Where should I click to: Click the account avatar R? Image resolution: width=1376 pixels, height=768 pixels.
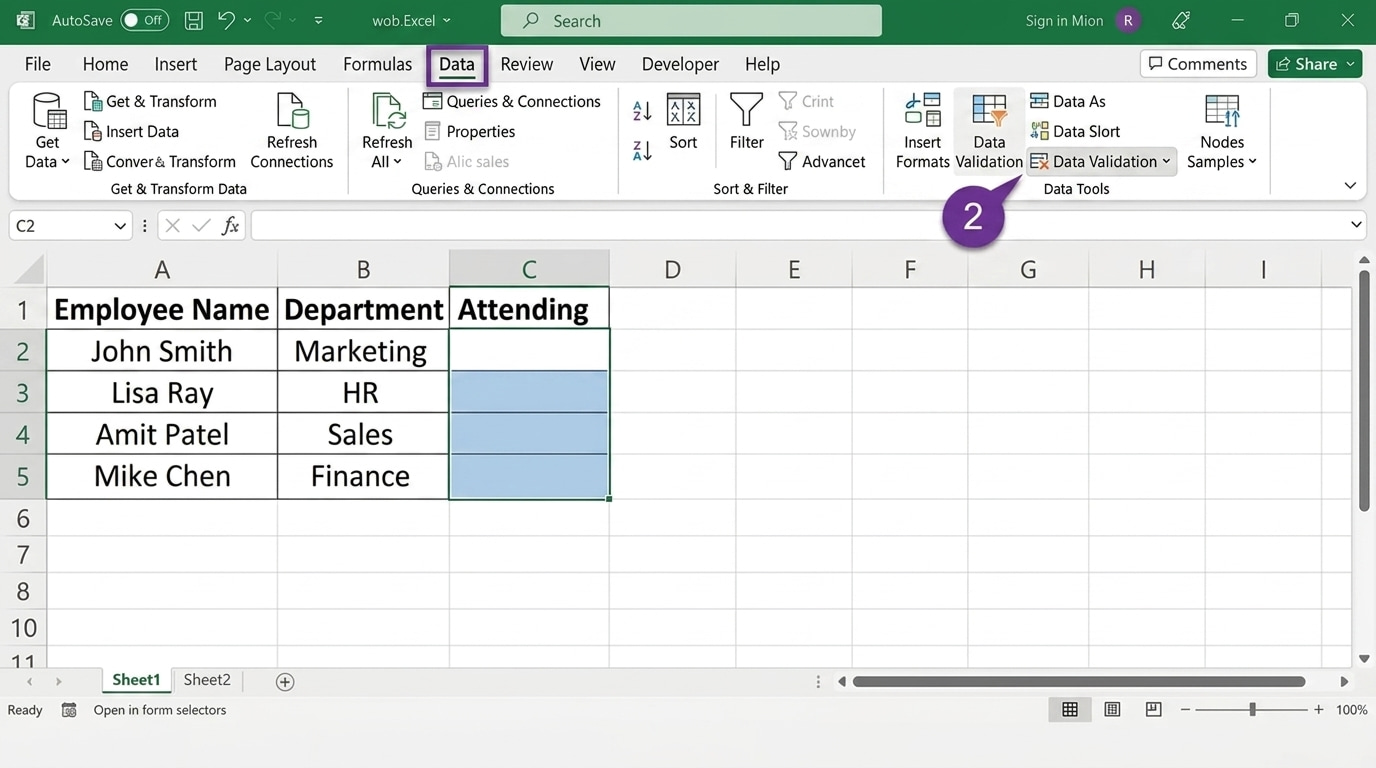point(1129,20)
